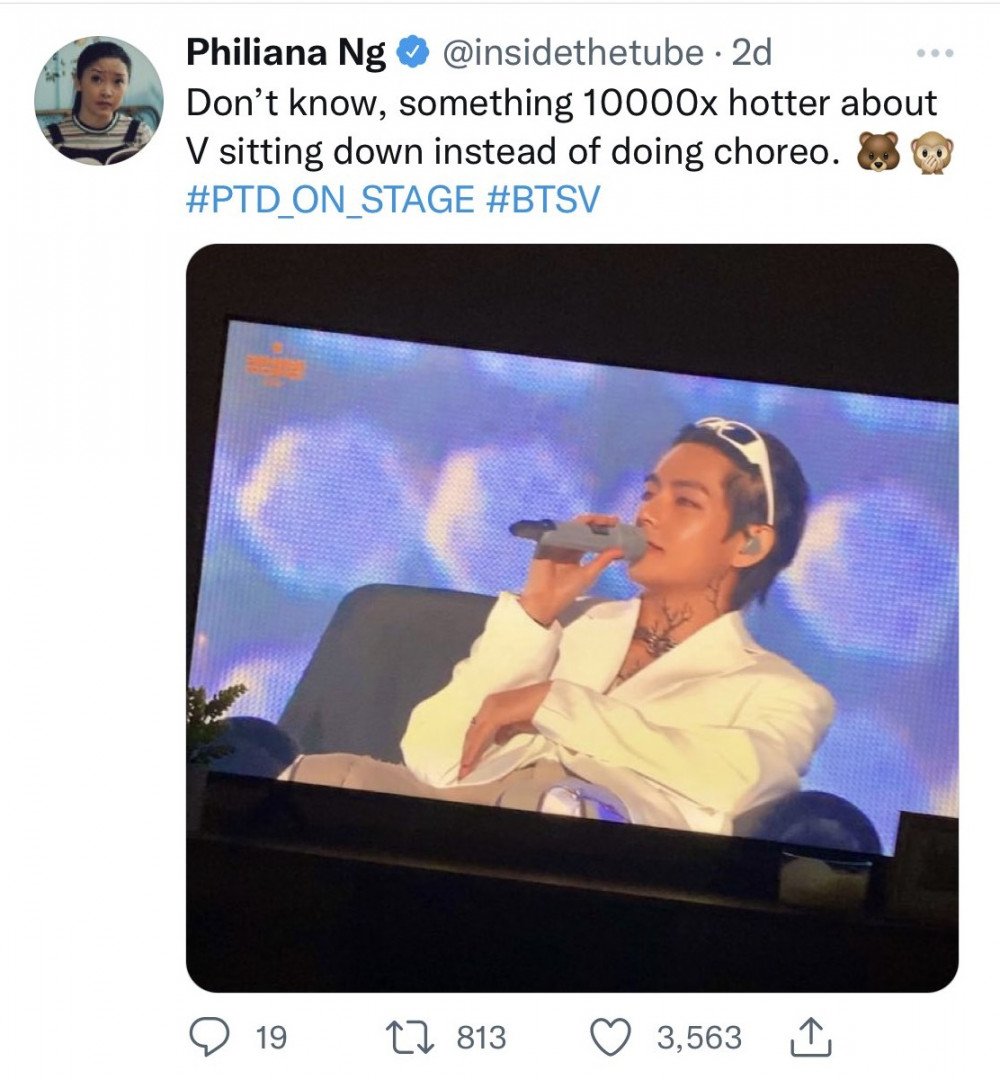Click the monkey emoji in tweet
The image size is (1000, 1080).
933,153
